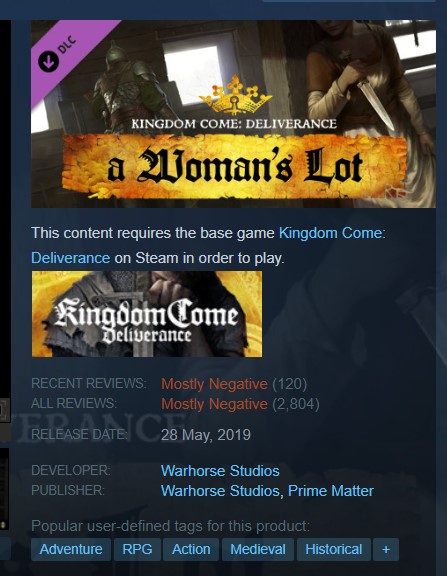Click the DLC download arrow icon
447x576 pixels.
tap(48, 61)
